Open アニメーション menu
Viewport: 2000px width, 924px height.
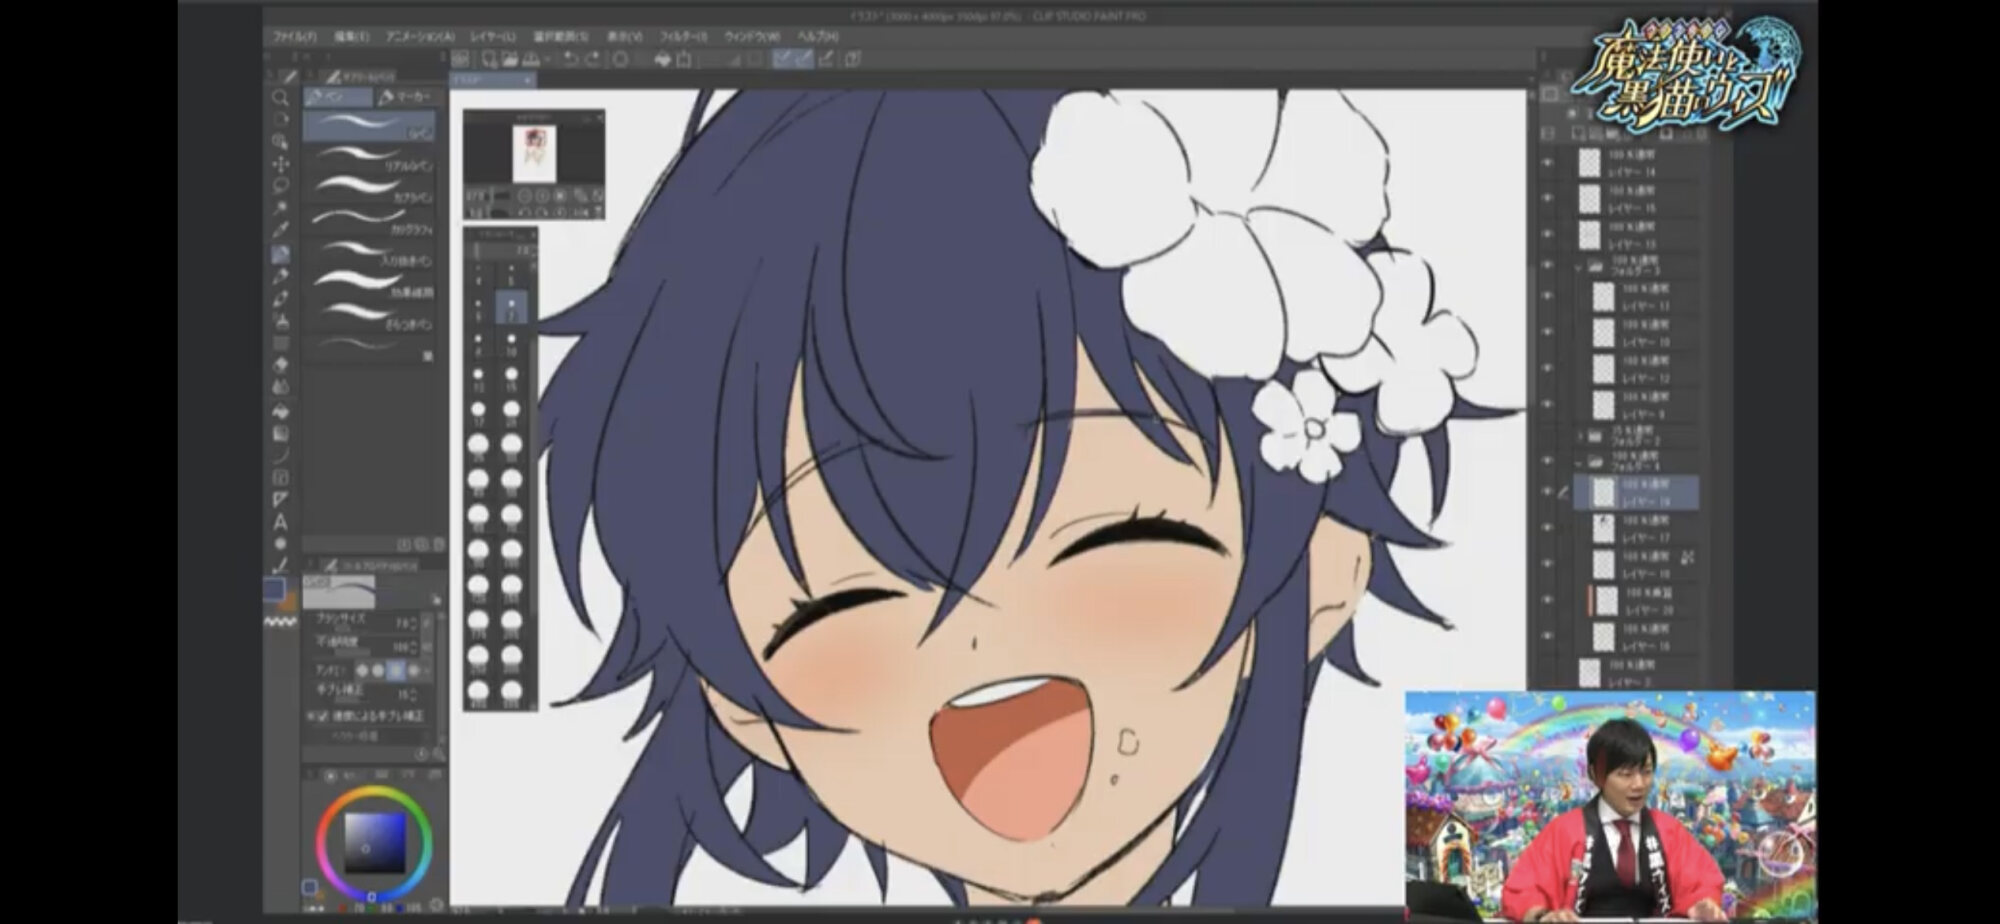click(x=420, y=36)
